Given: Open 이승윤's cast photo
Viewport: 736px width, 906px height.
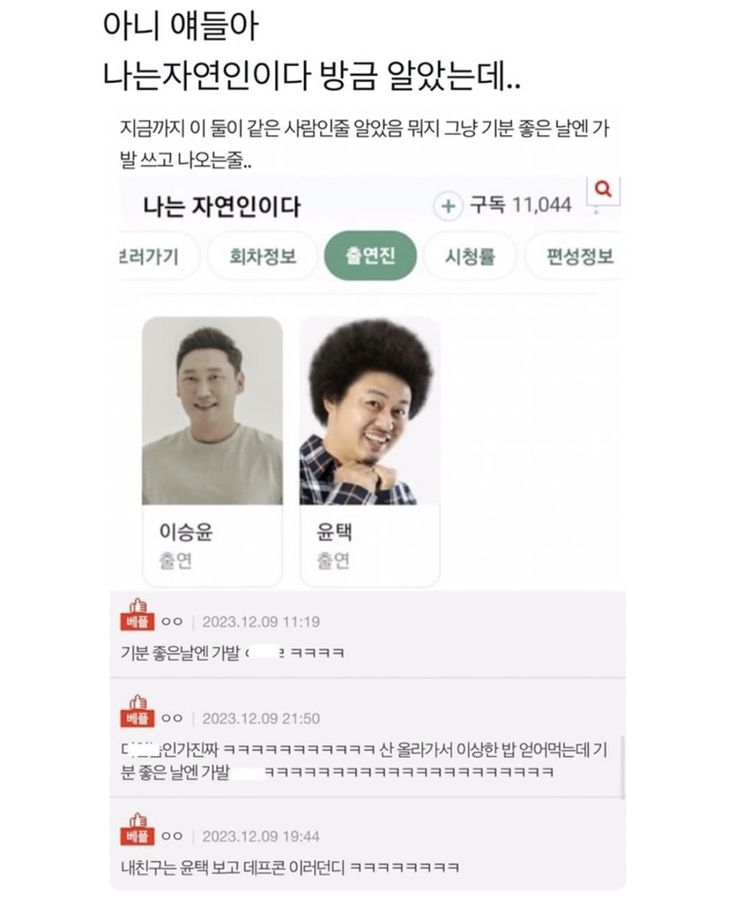Looking at the screenshot, I should coord(213,411).
